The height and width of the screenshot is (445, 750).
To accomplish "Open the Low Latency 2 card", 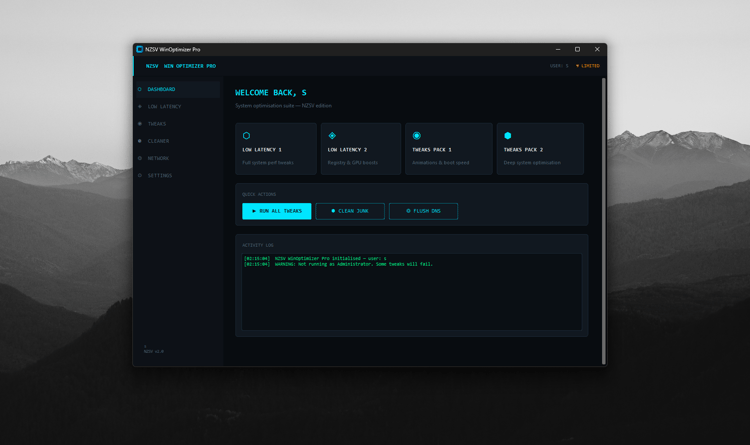I will (x=361, y=149).
